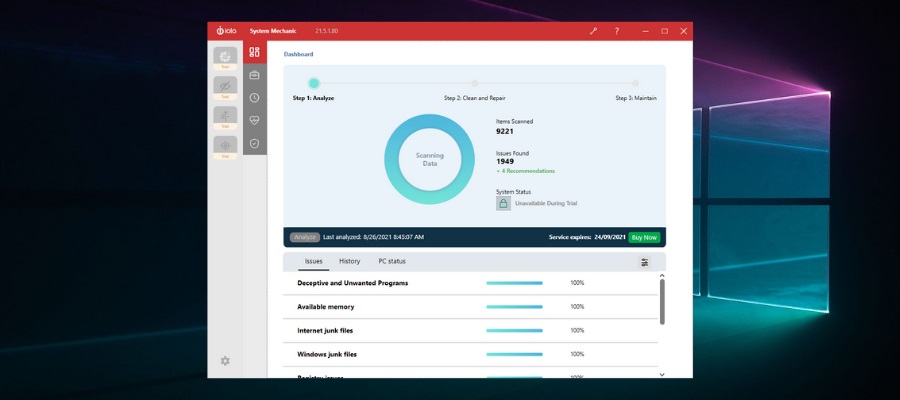Click the Step 2 Clean and Repair marker

(x=475, y=83)
